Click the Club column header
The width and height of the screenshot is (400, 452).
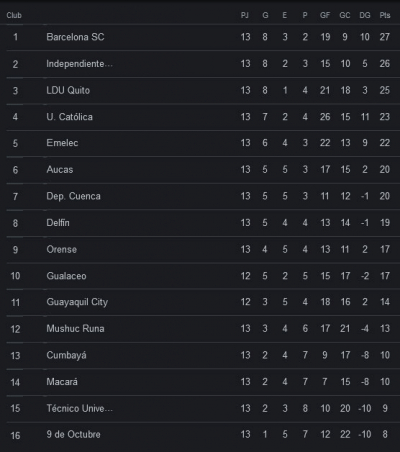(14, 15)
